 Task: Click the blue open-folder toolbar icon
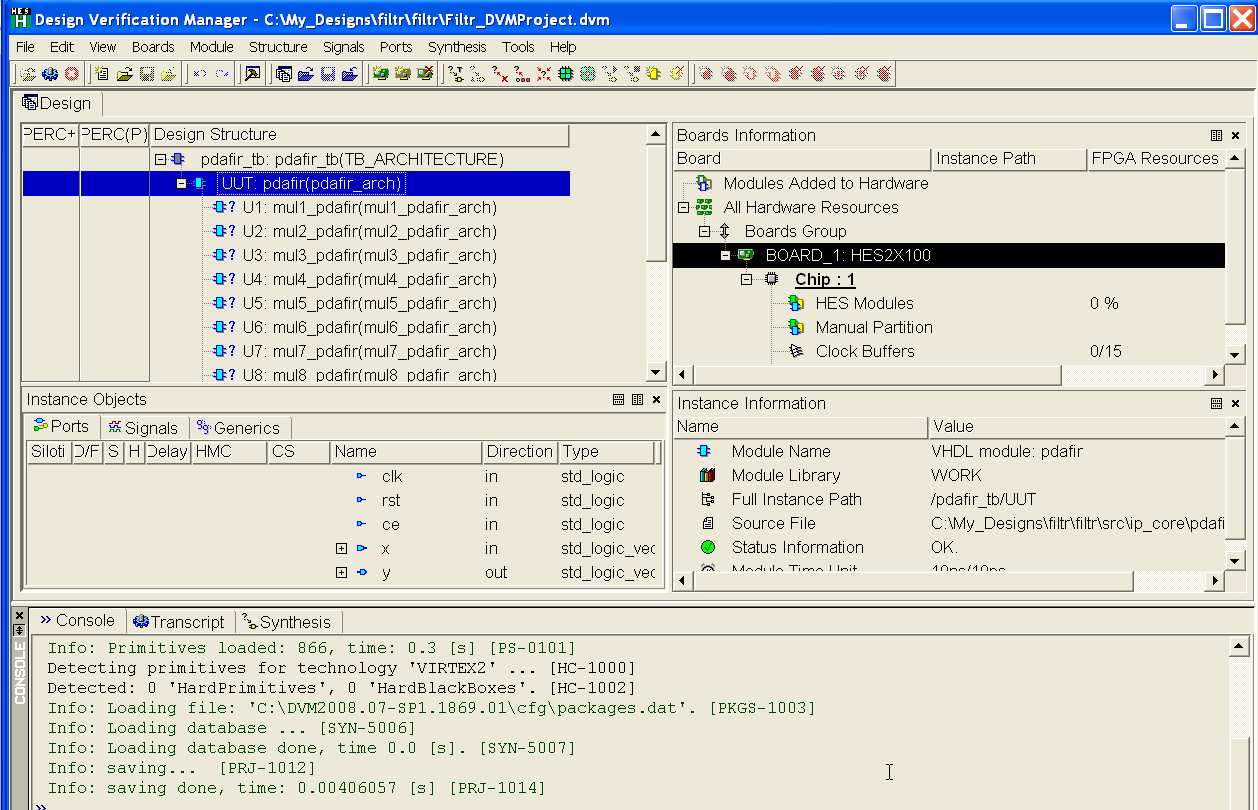[306, 74]
